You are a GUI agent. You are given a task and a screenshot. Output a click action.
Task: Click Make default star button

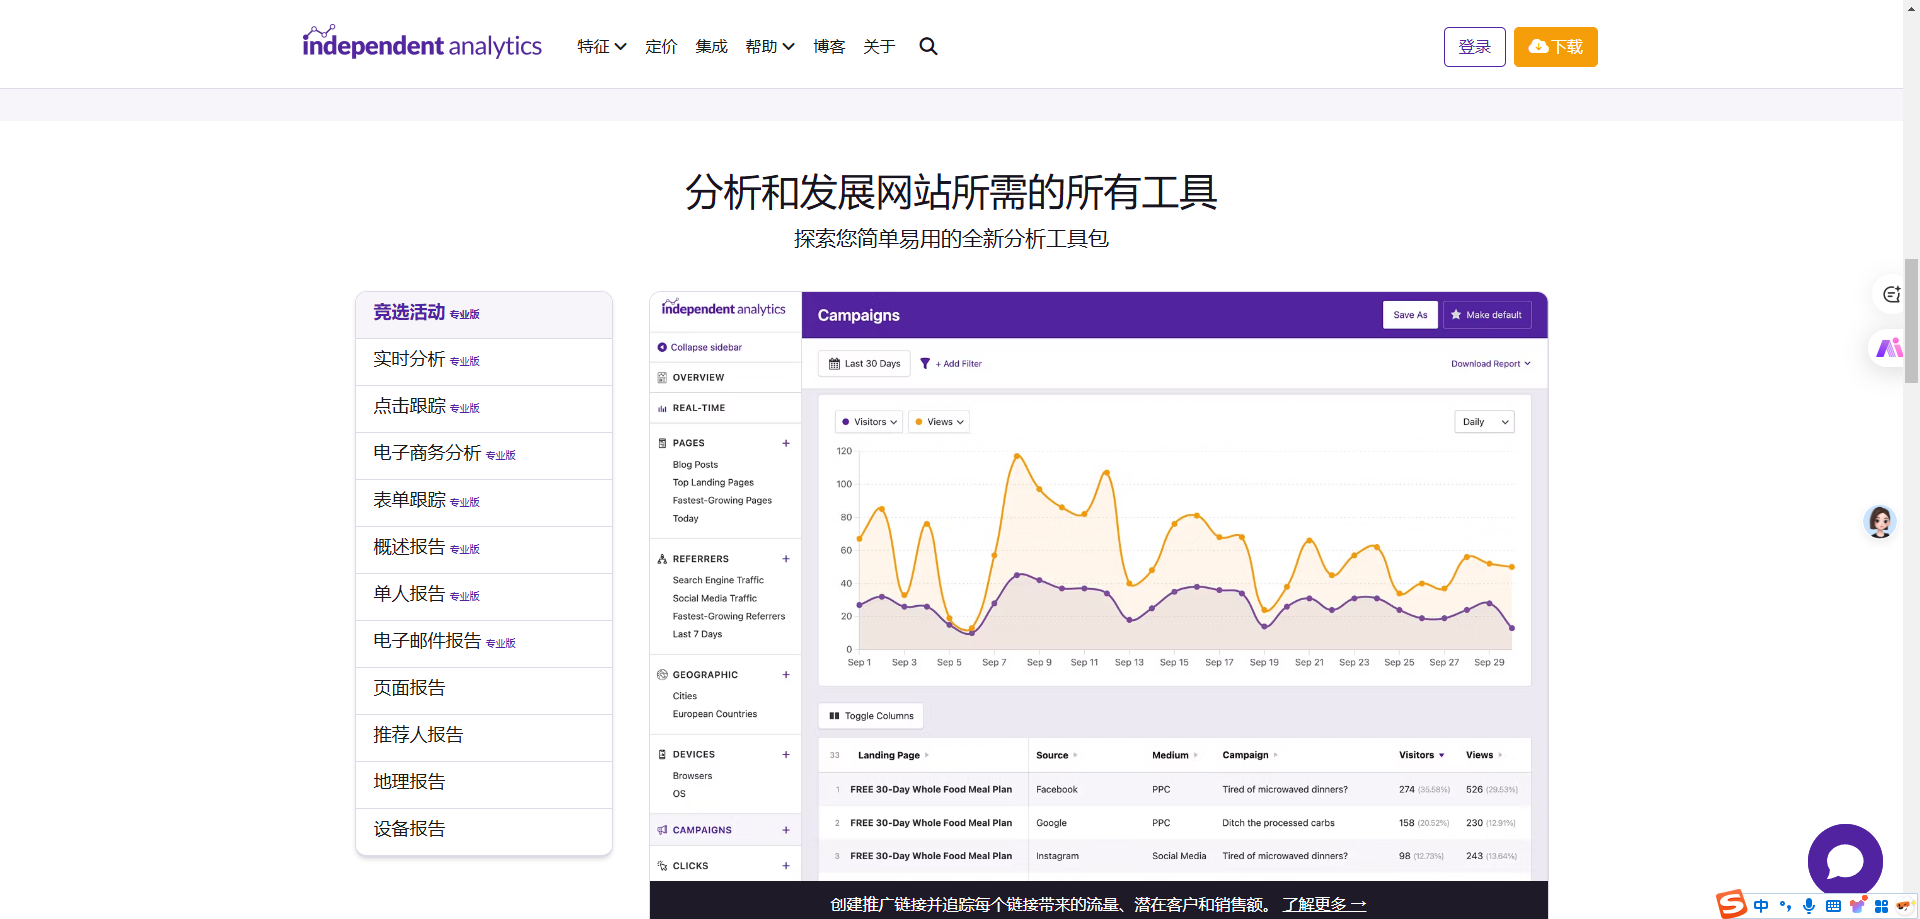click(x=1486, y=315)
